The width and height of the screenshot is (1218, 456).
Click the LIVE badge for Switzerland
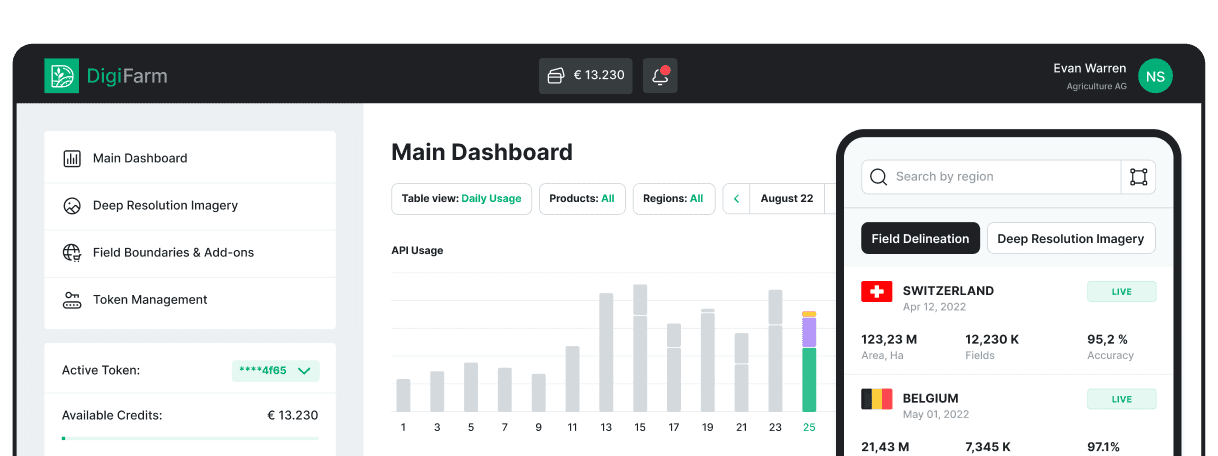tap(1122, 292)
